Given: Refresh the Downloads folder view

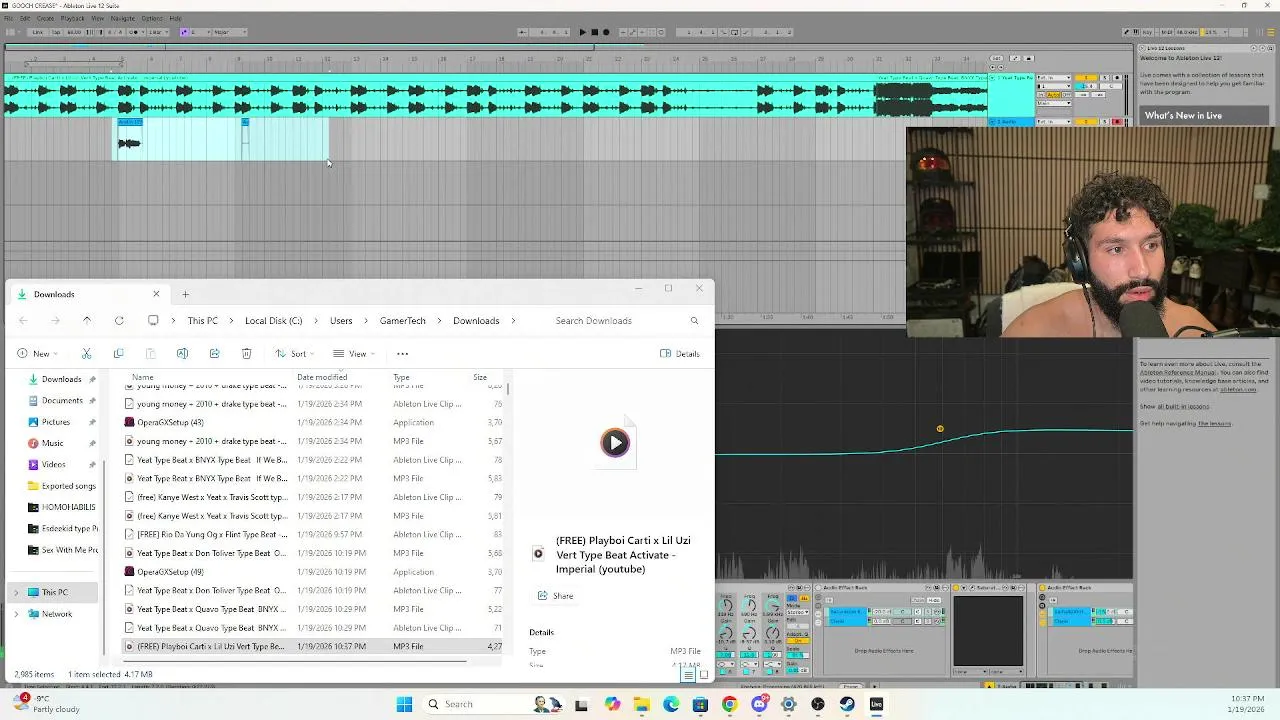Looking at the screenshot, I should coord(119,321).
